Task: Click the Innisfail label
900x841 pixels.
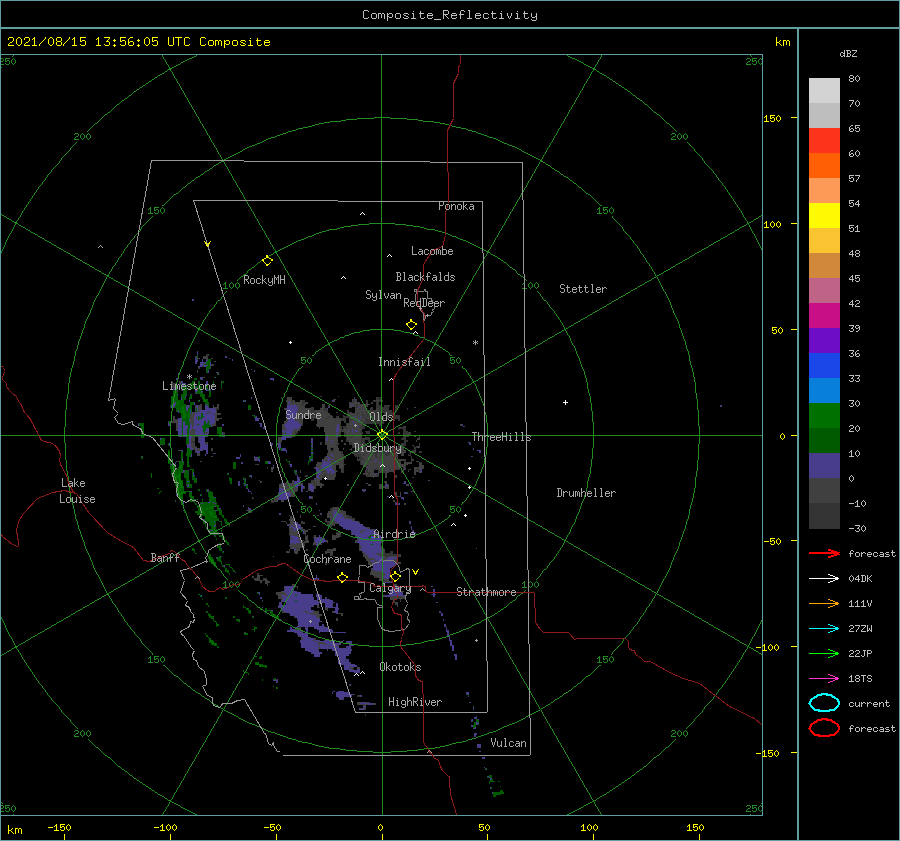Action: (x=404, y=362)
